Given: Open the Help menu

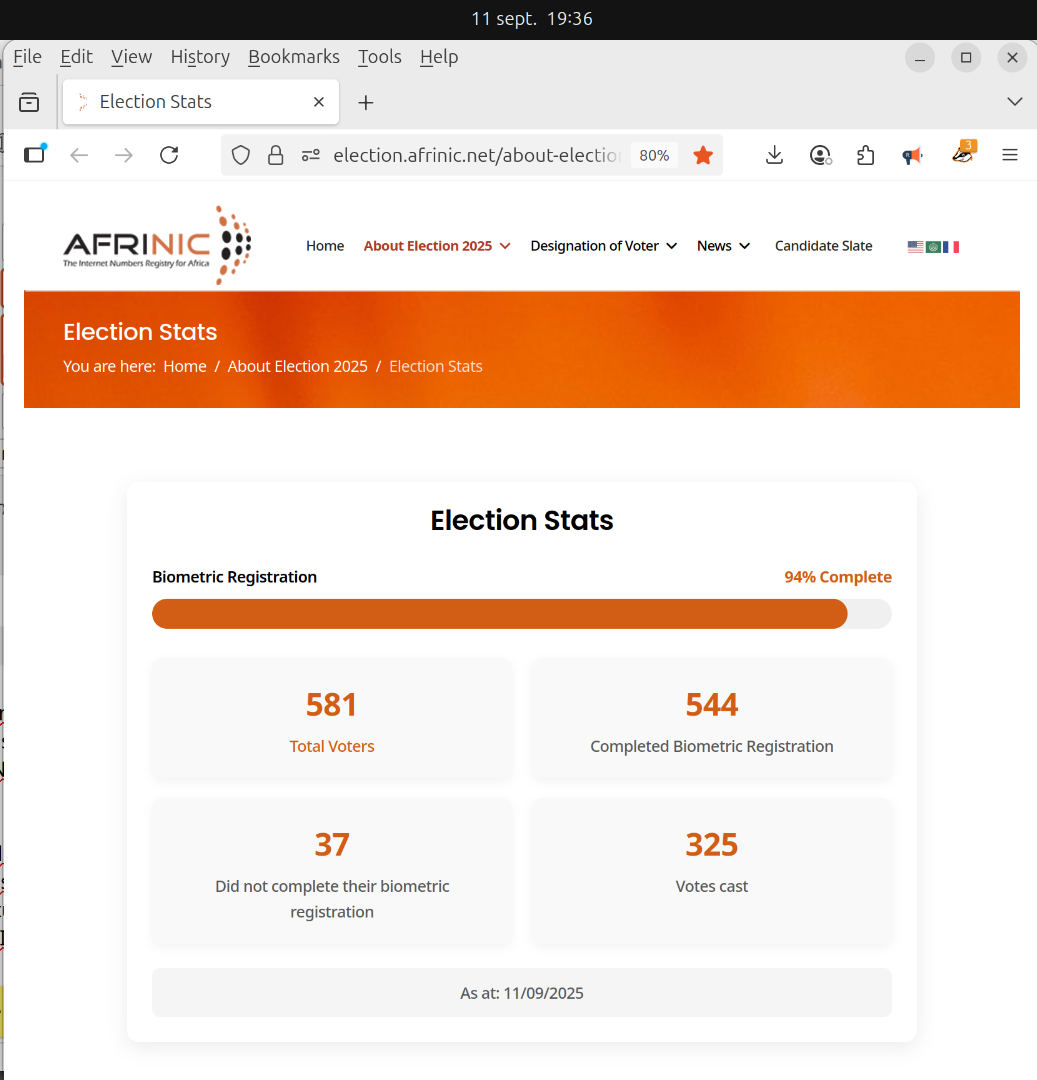Looking at the screenshot, I should tap(439, 57).
